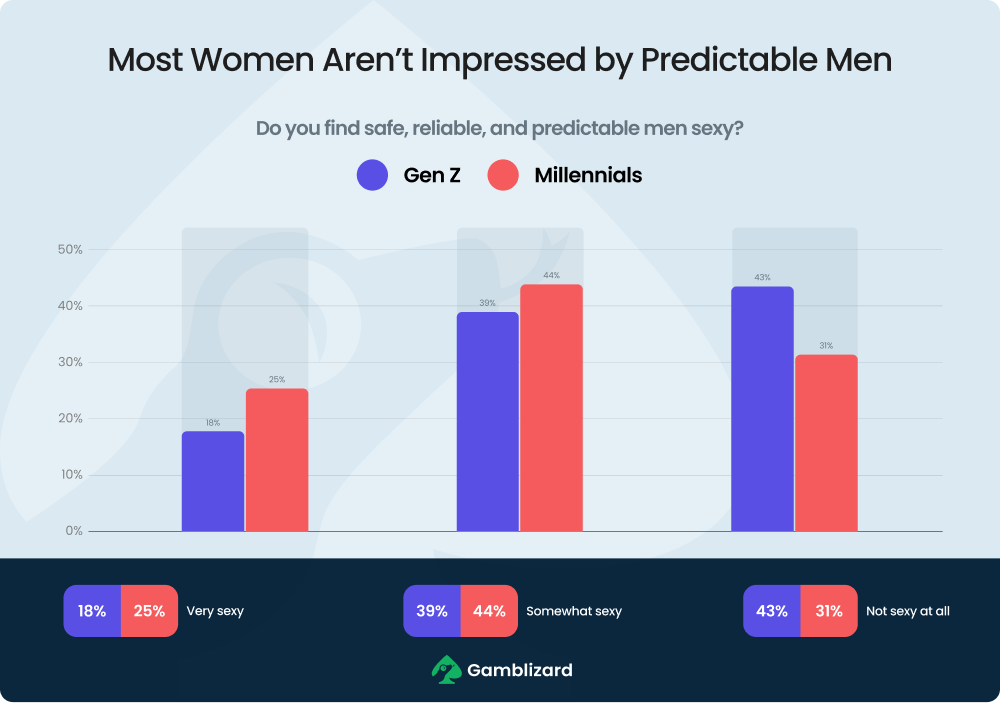Click the purple 18% badge in footer
The width and height of the screenshot is (1000, 703).
[x=92, y=611]
